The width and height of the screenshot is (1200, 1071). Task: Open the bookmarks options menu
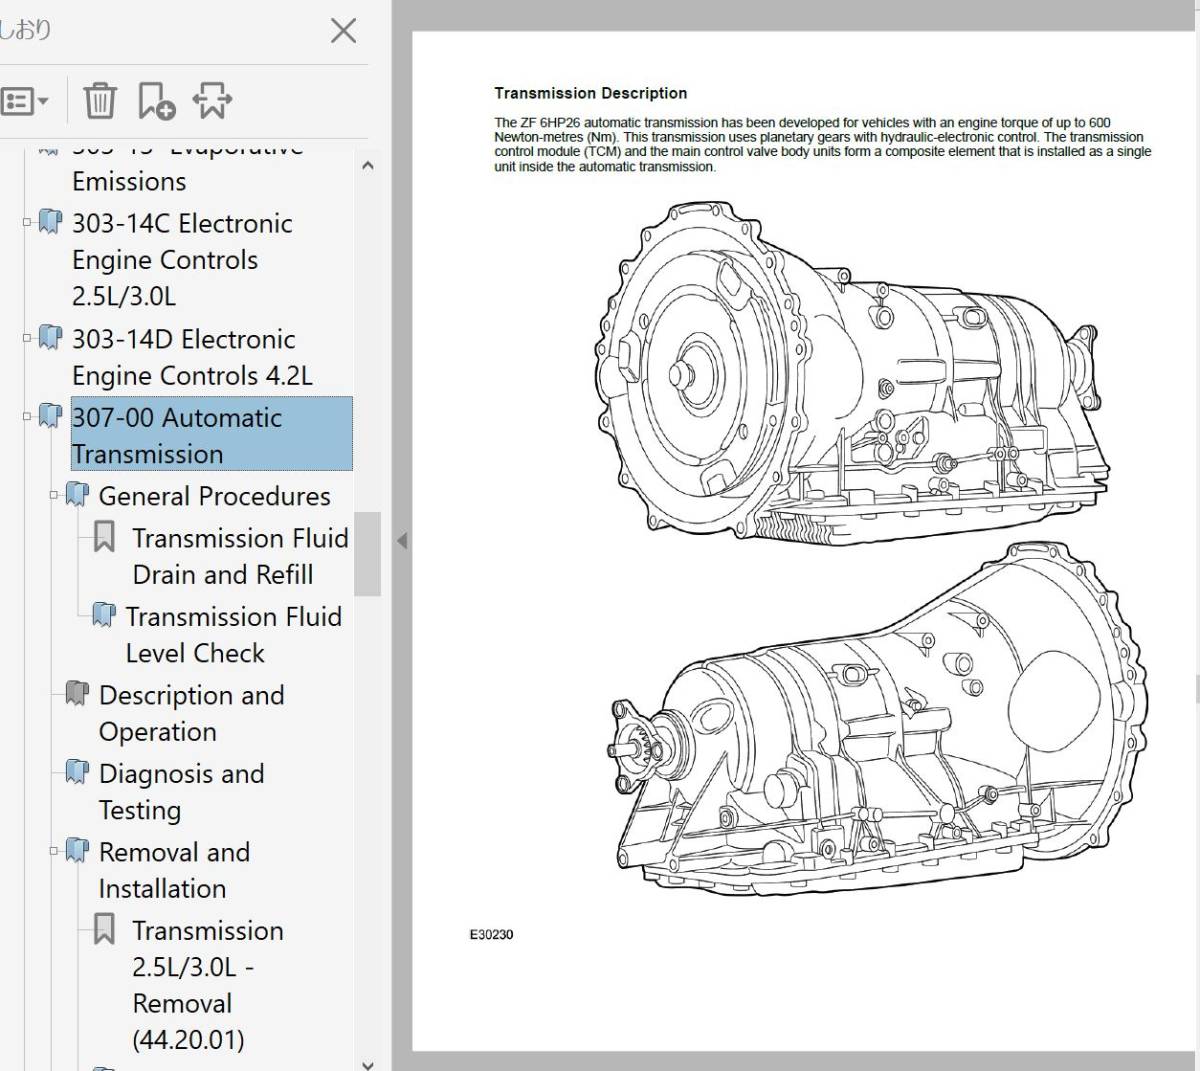tap(24, 102)
